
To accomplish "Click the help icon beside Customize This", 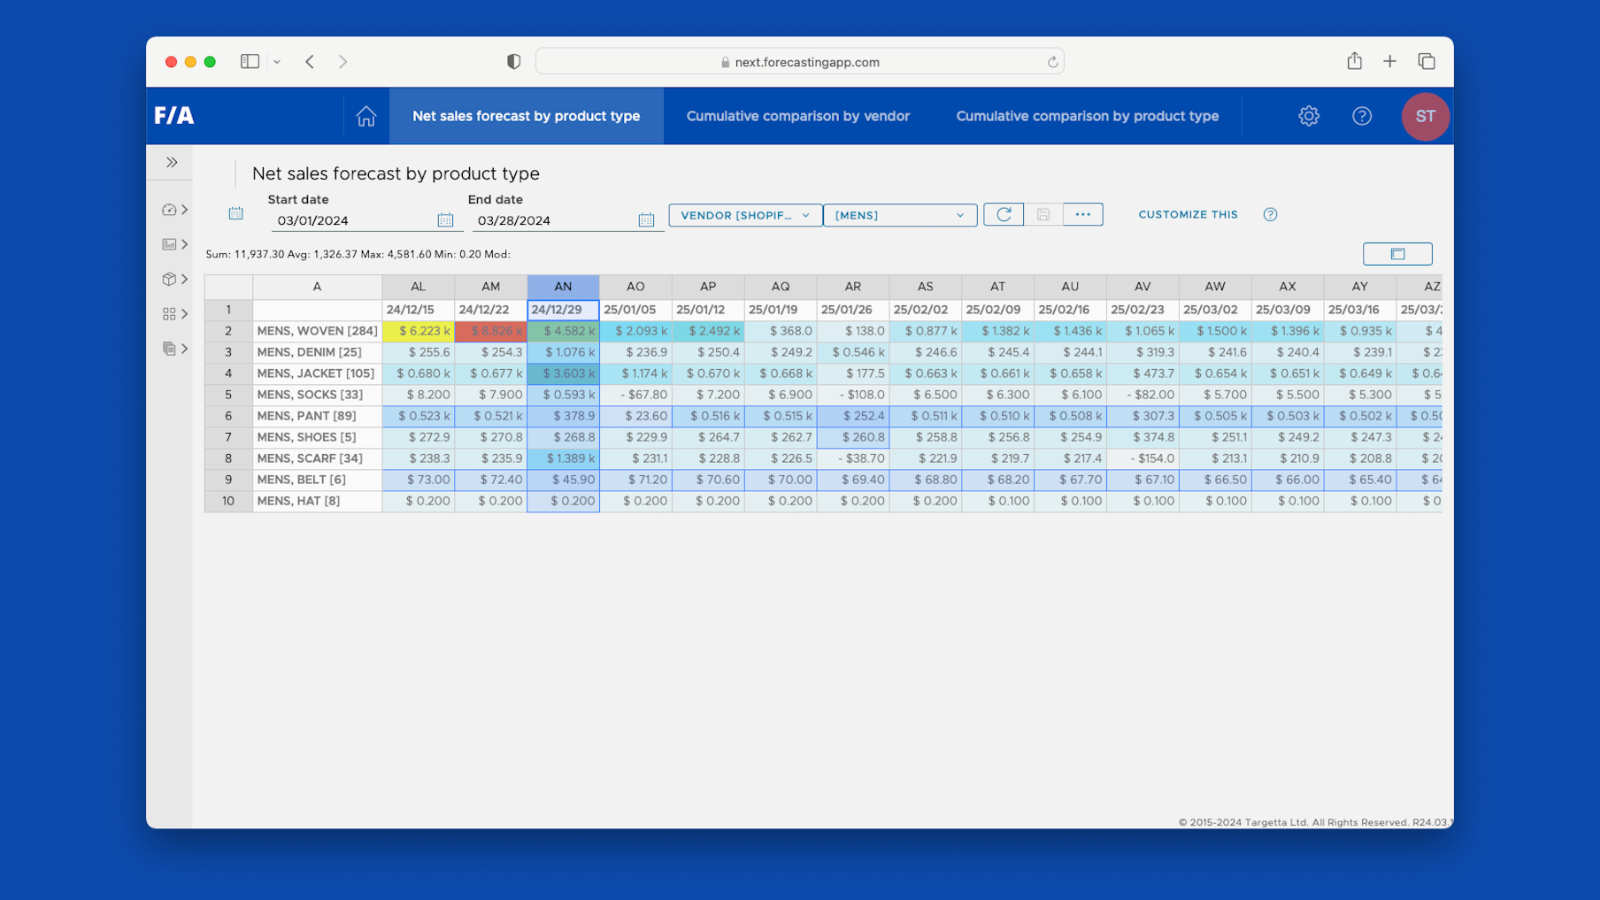I will click(1270, 214).
